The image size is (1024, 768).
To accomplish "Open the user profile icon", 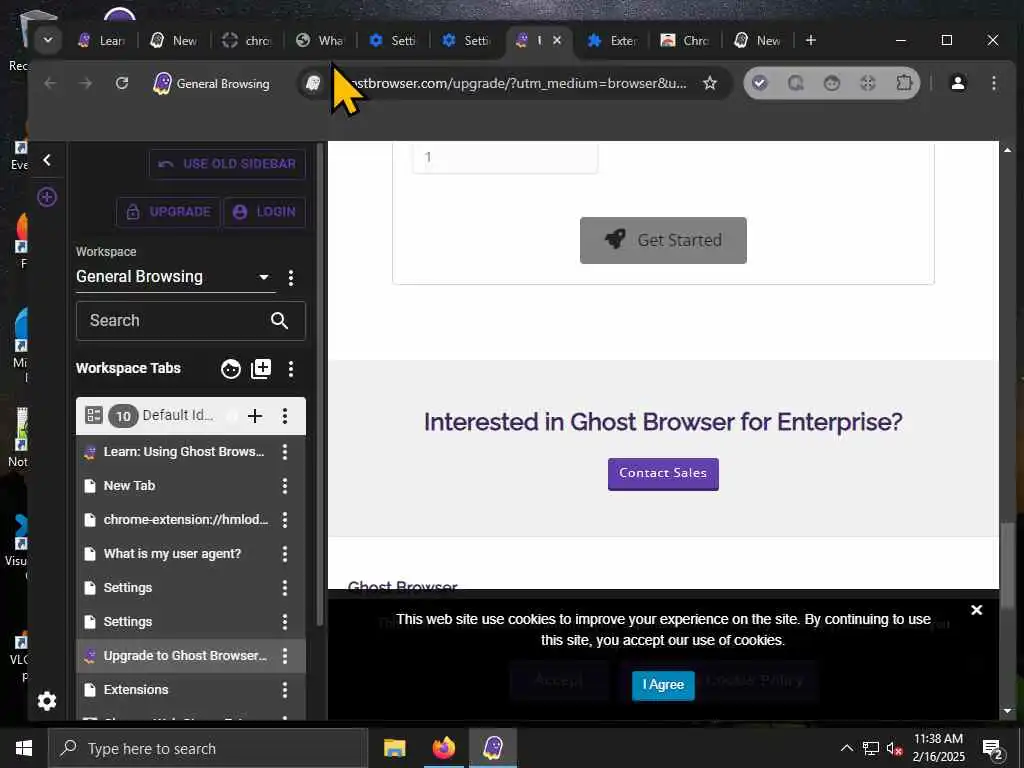I will coord(958,84).
